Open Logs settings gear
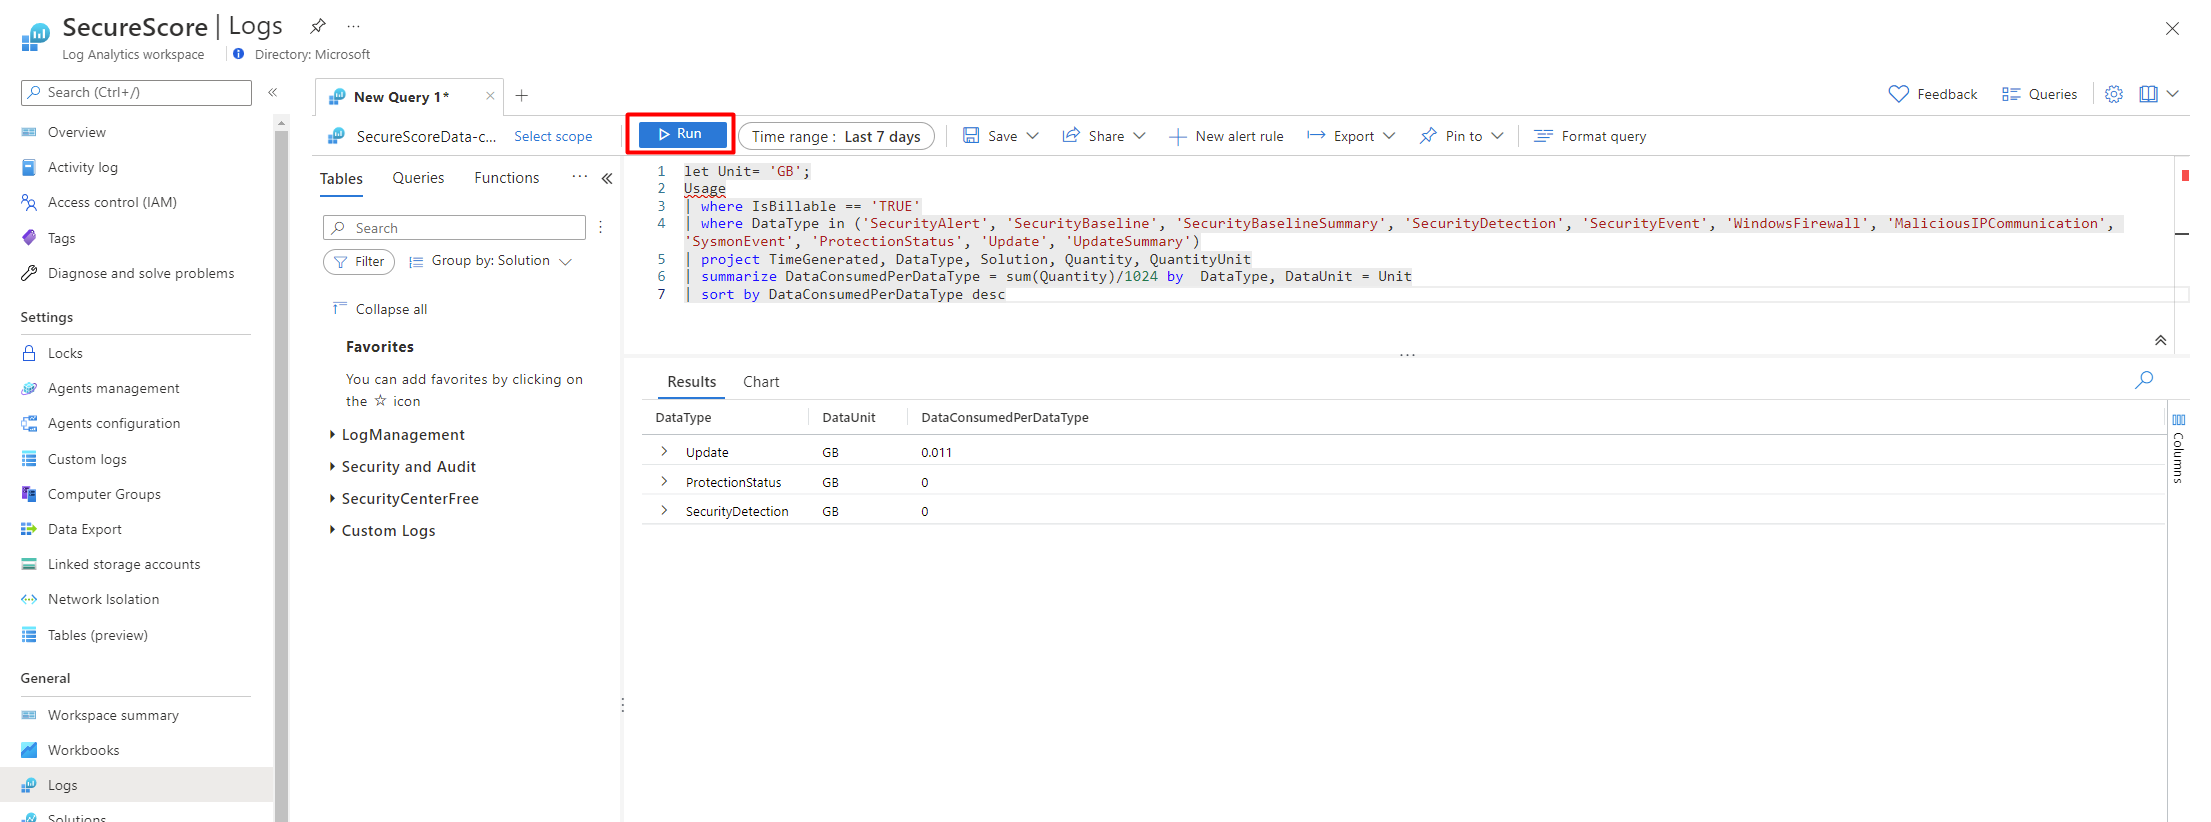The width and height of the screenshot is (2211, 822). (2114, 94)
